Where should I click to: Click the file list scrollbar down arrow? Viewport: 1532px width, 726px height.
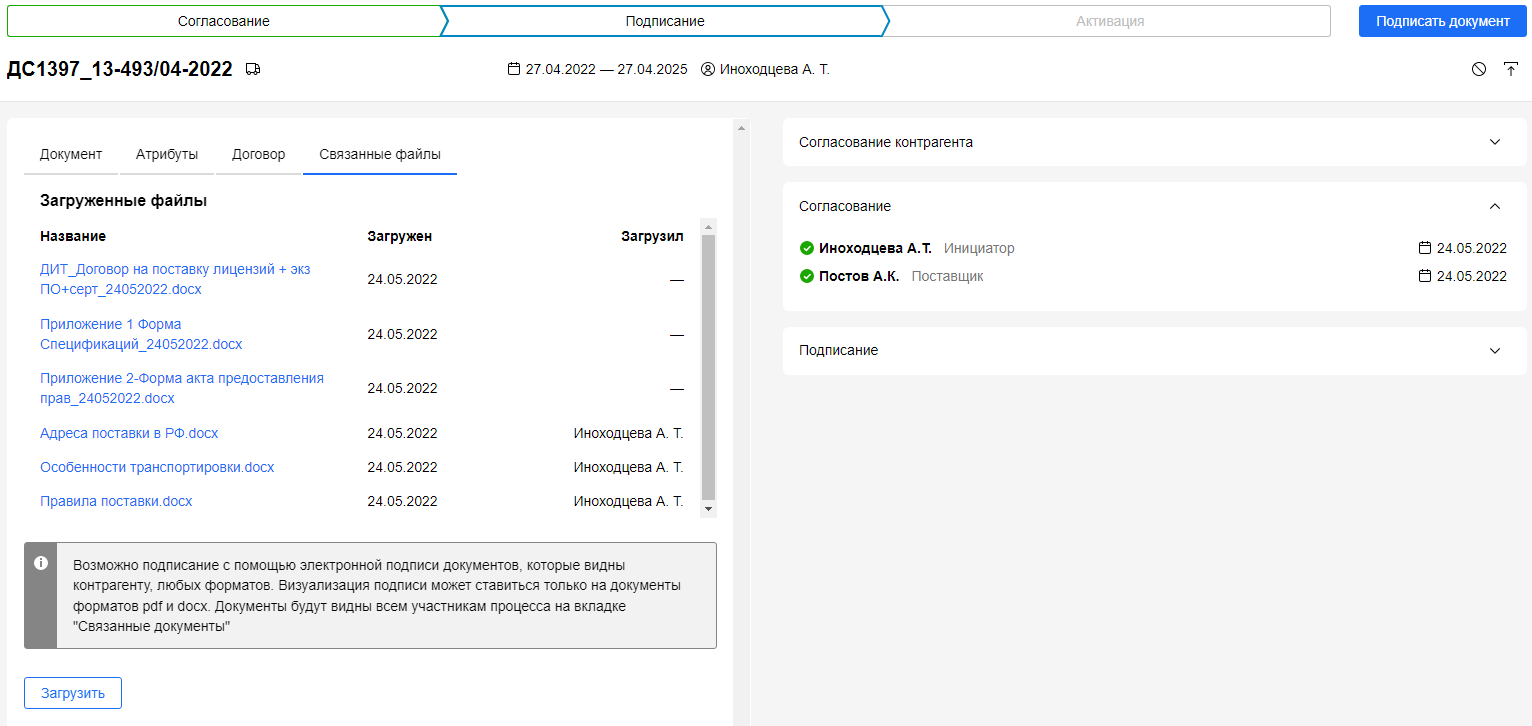[x=709, y=509]
